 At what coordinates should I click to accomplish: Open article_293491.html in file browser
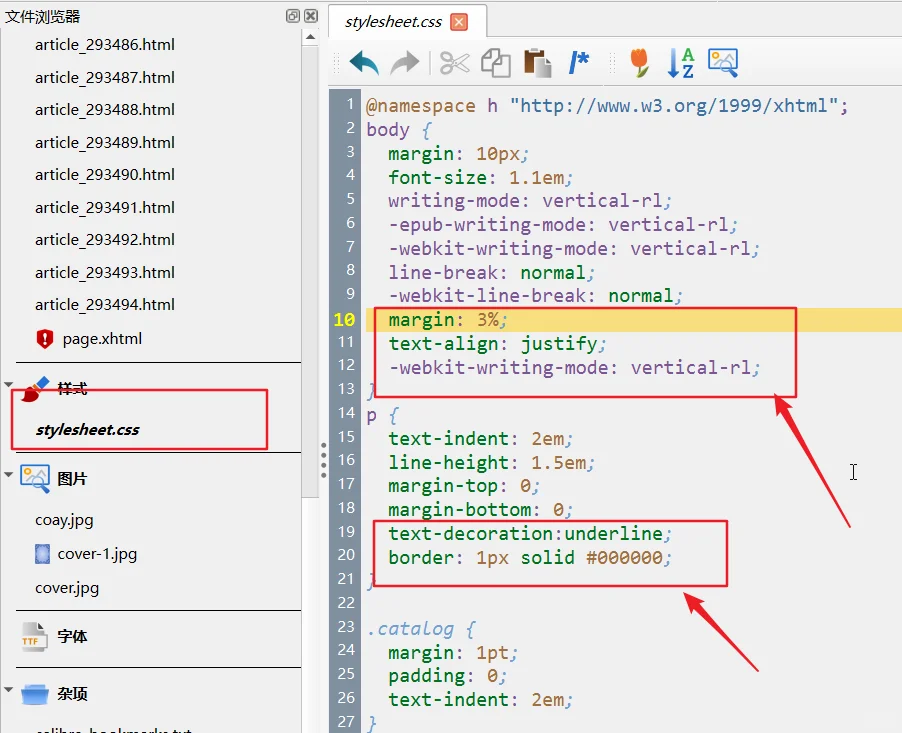pos(105,207)
